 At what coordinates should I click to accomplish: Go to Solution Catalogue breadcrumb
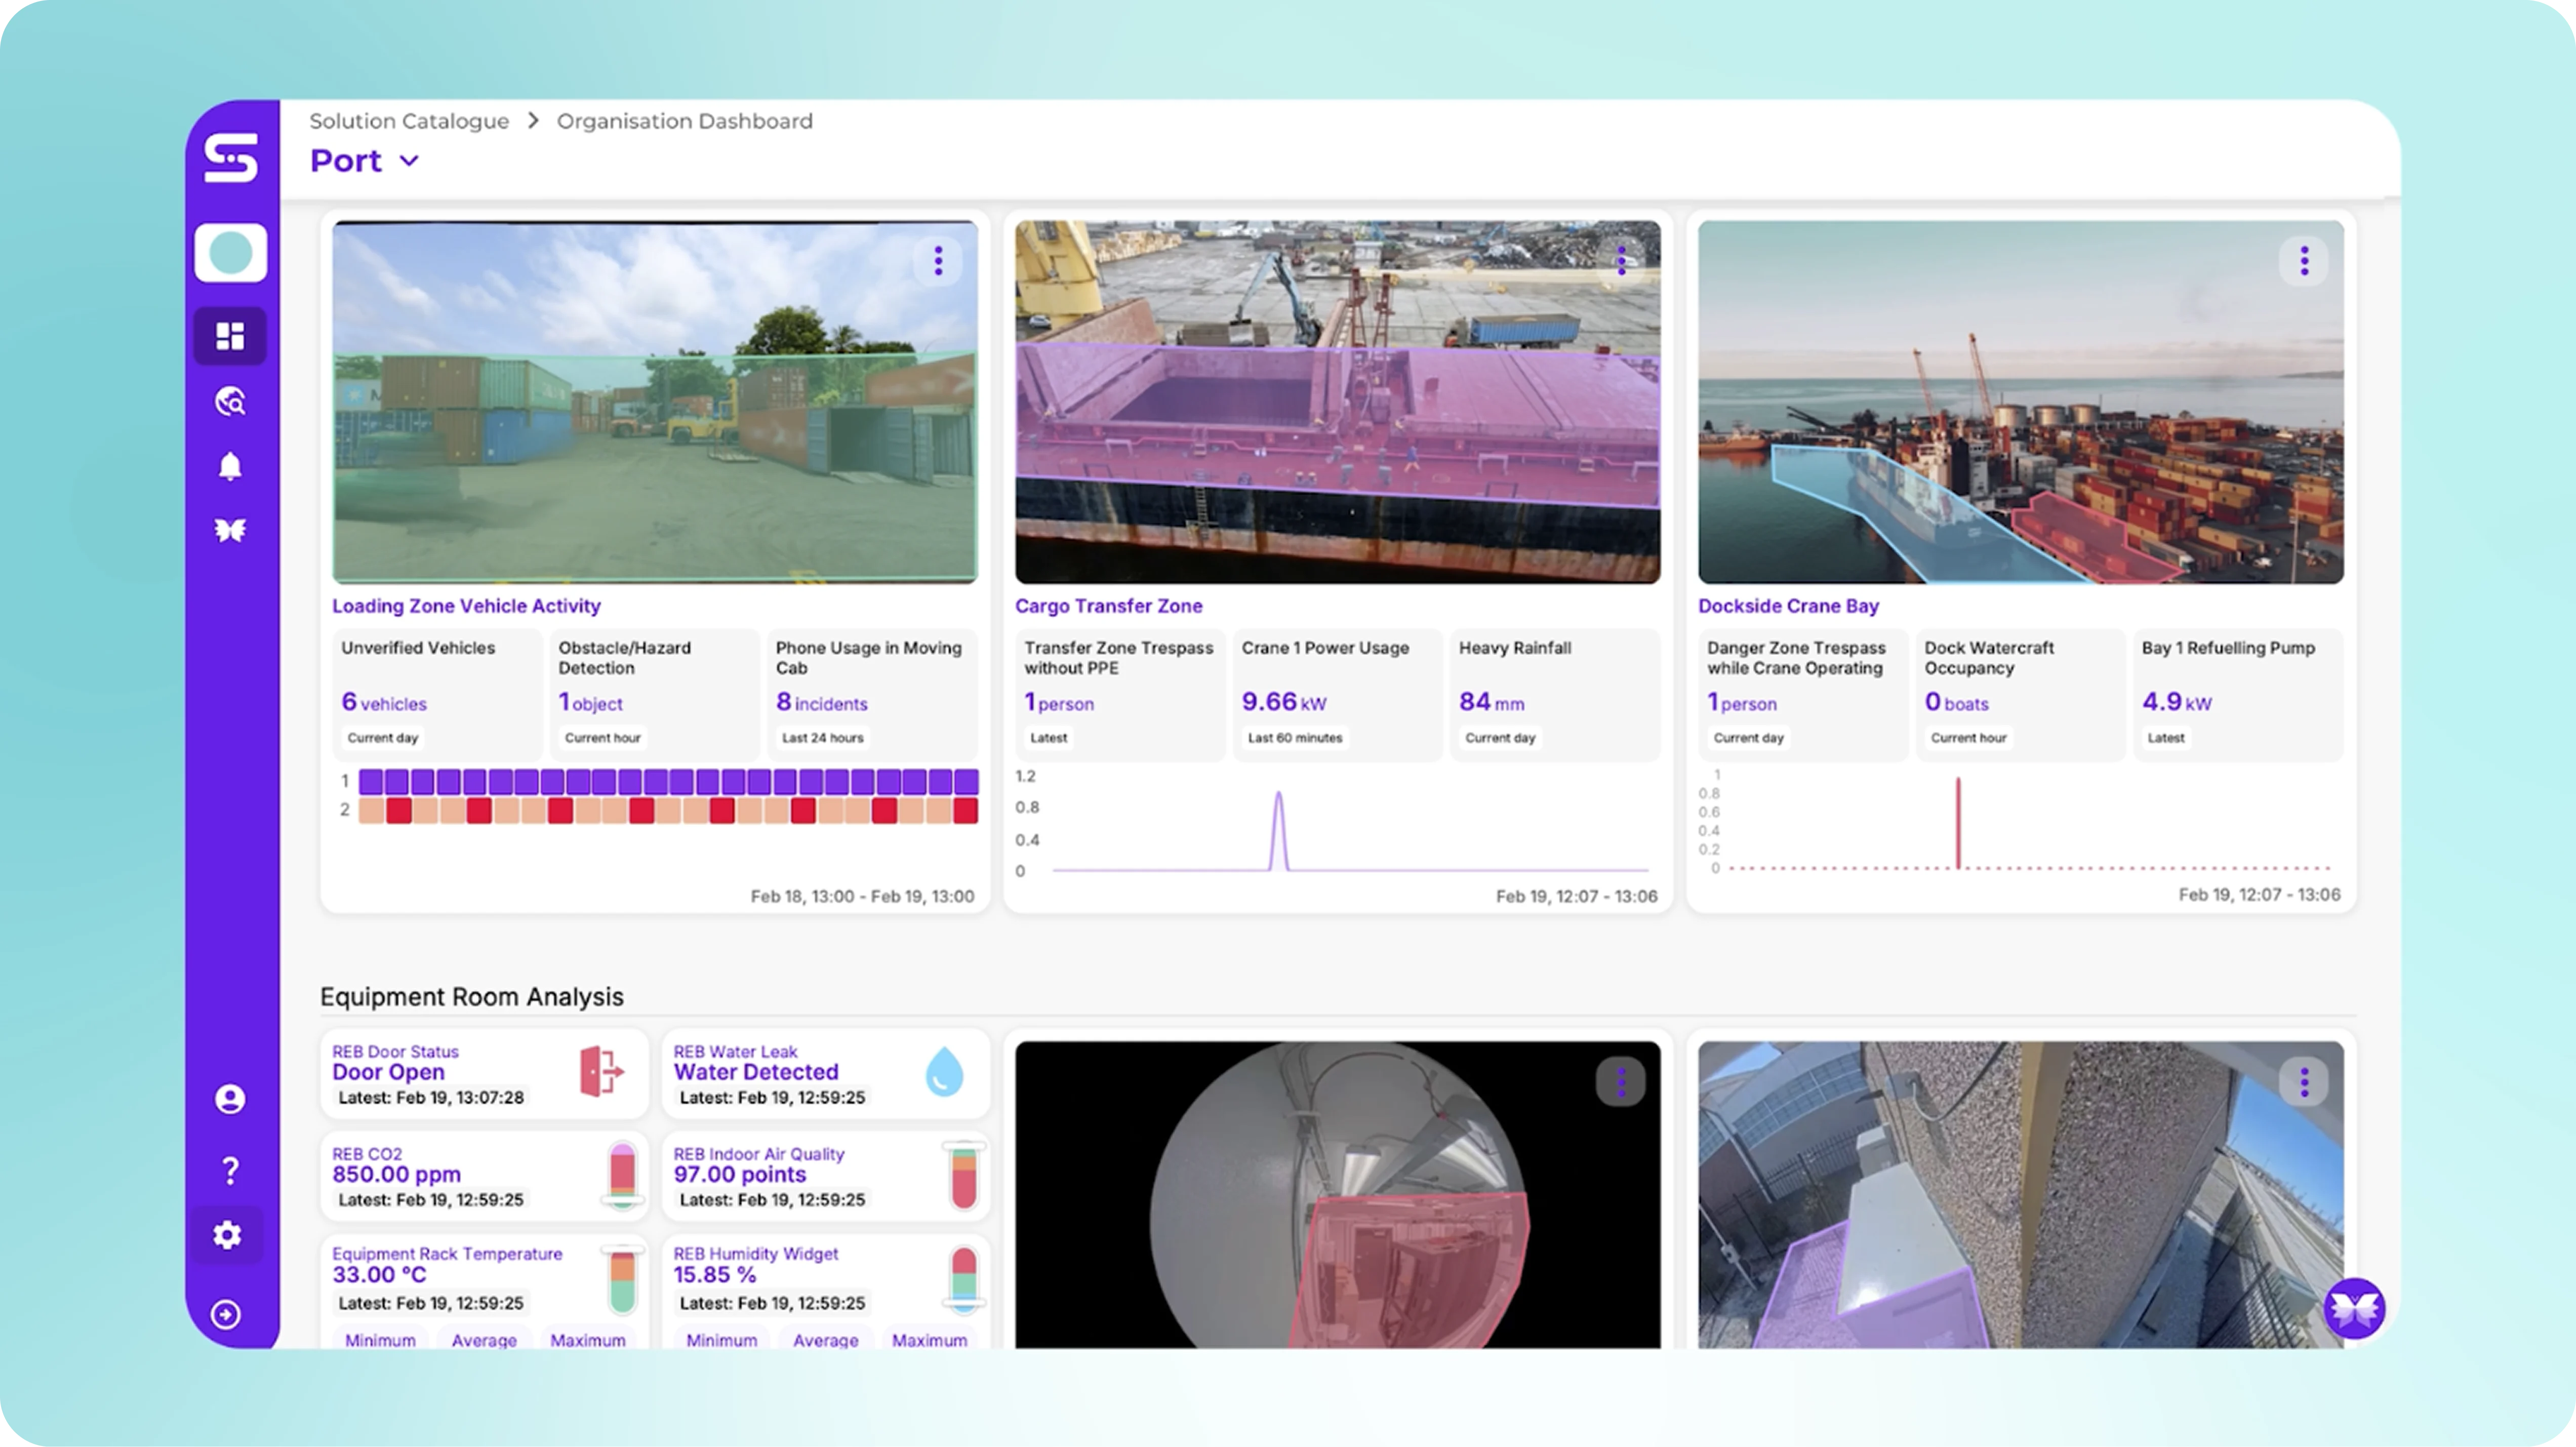click(x=408, y=121)
